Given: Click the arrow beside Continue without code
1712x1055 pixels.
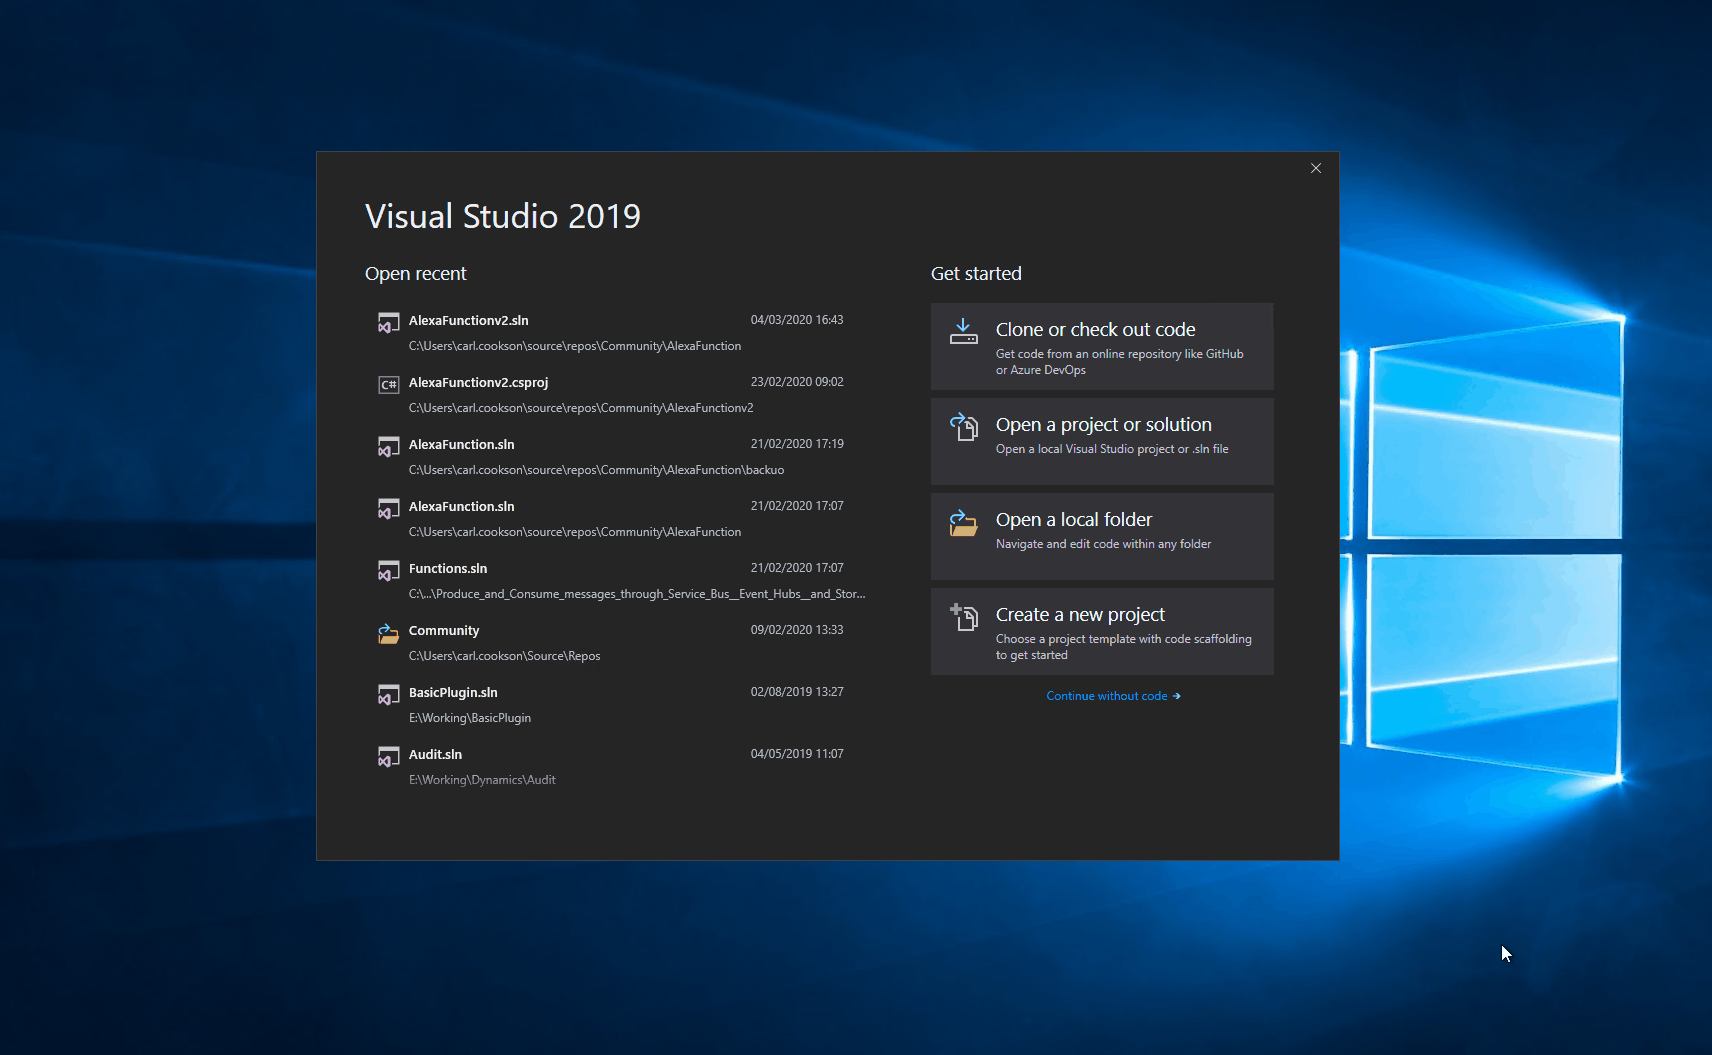Looking at the screenshot, I should pyautogui.click(x=1176, y=696).
